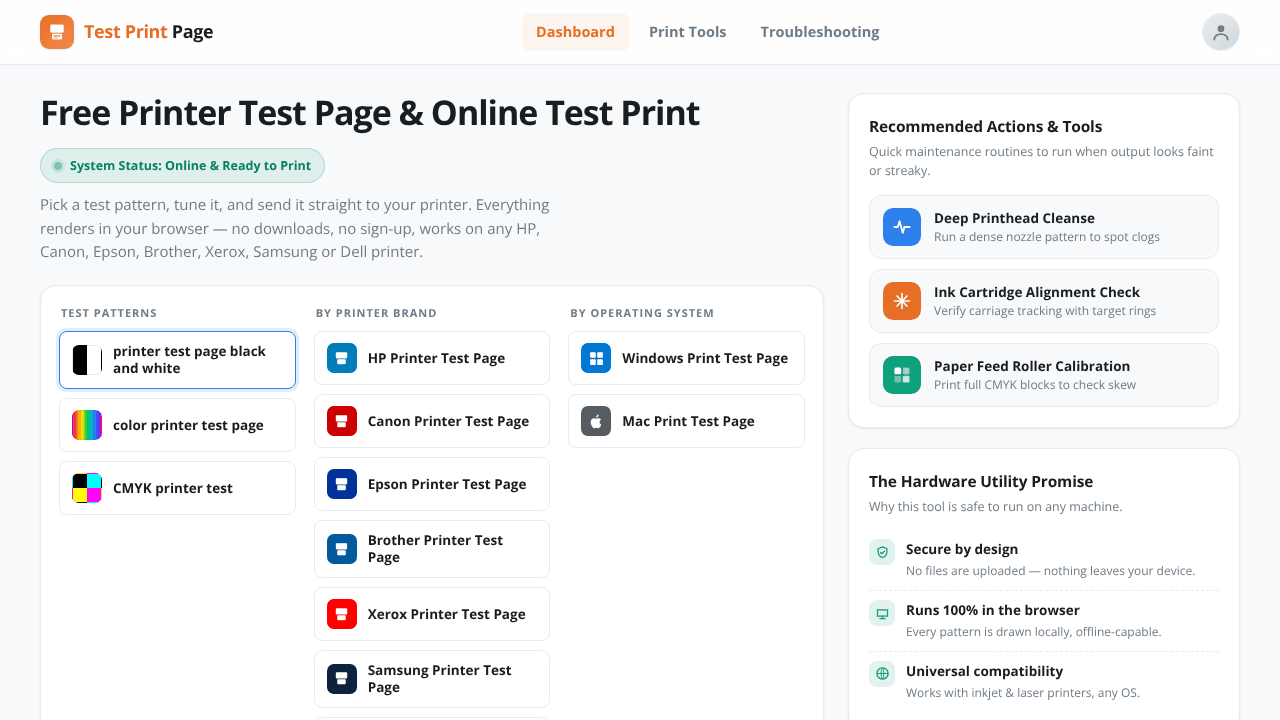
Task: Choose color printer test page
Action: [177, 425]
